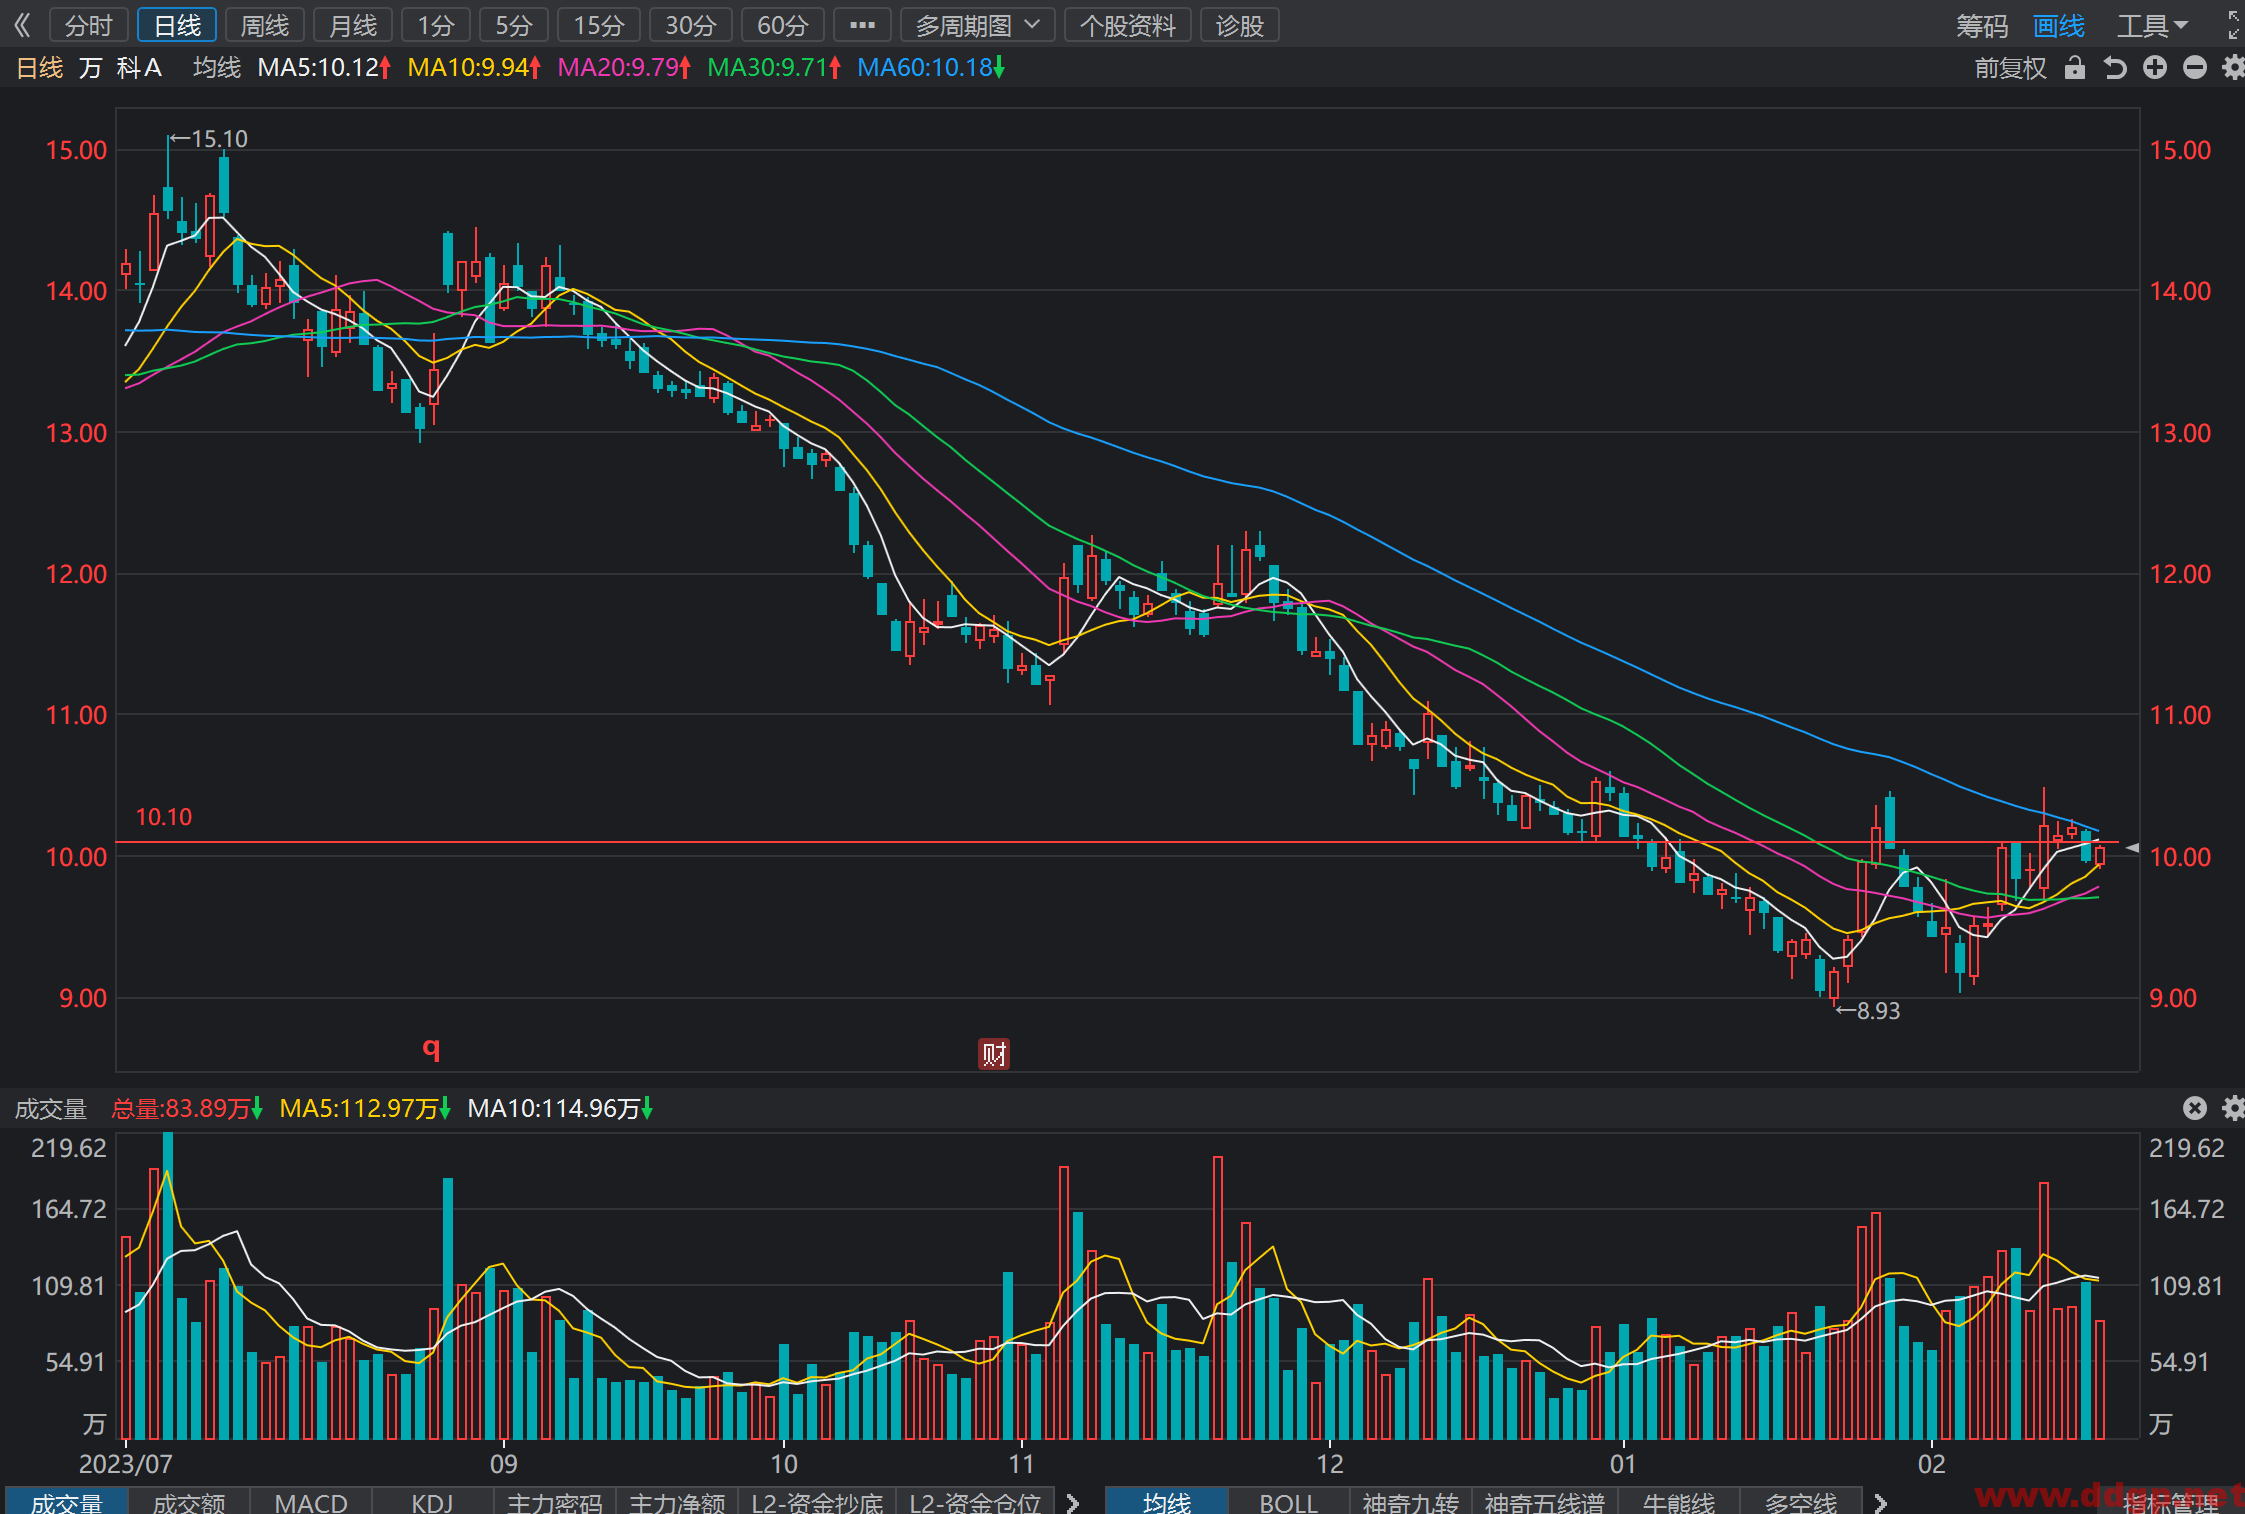Select 主力净额 indicator tab
The image size is (2245, 1514).
point(677,1502)
